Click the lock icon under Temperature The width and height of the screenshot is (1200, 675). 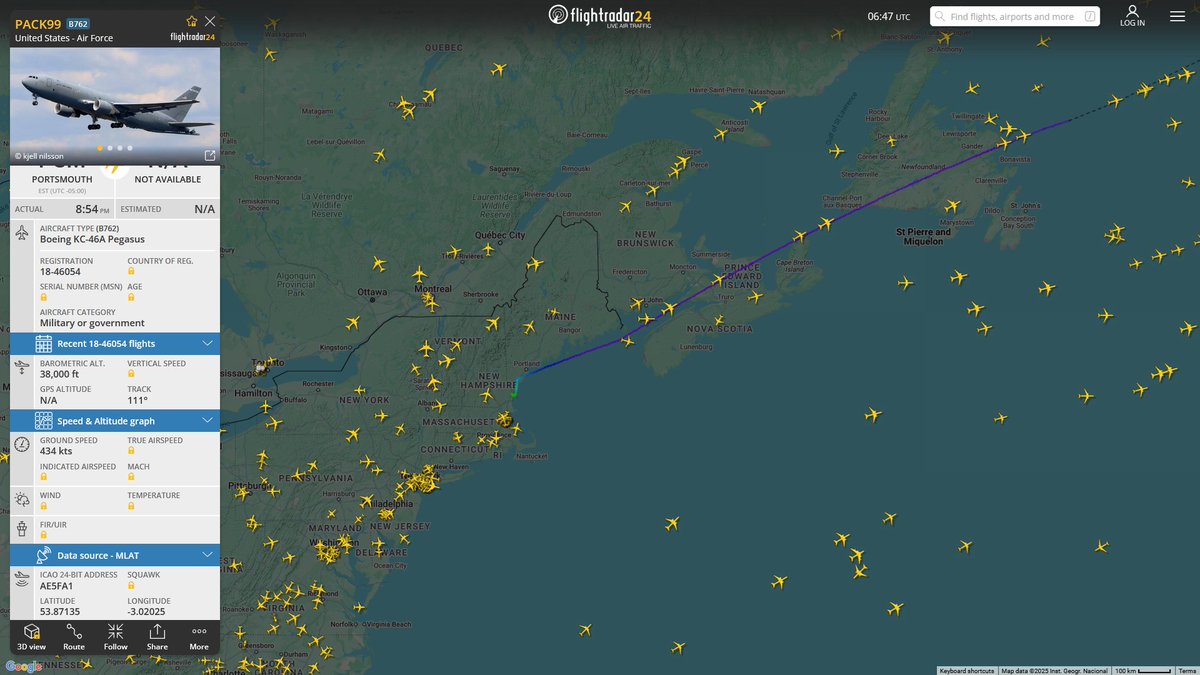tap(131, 506)
